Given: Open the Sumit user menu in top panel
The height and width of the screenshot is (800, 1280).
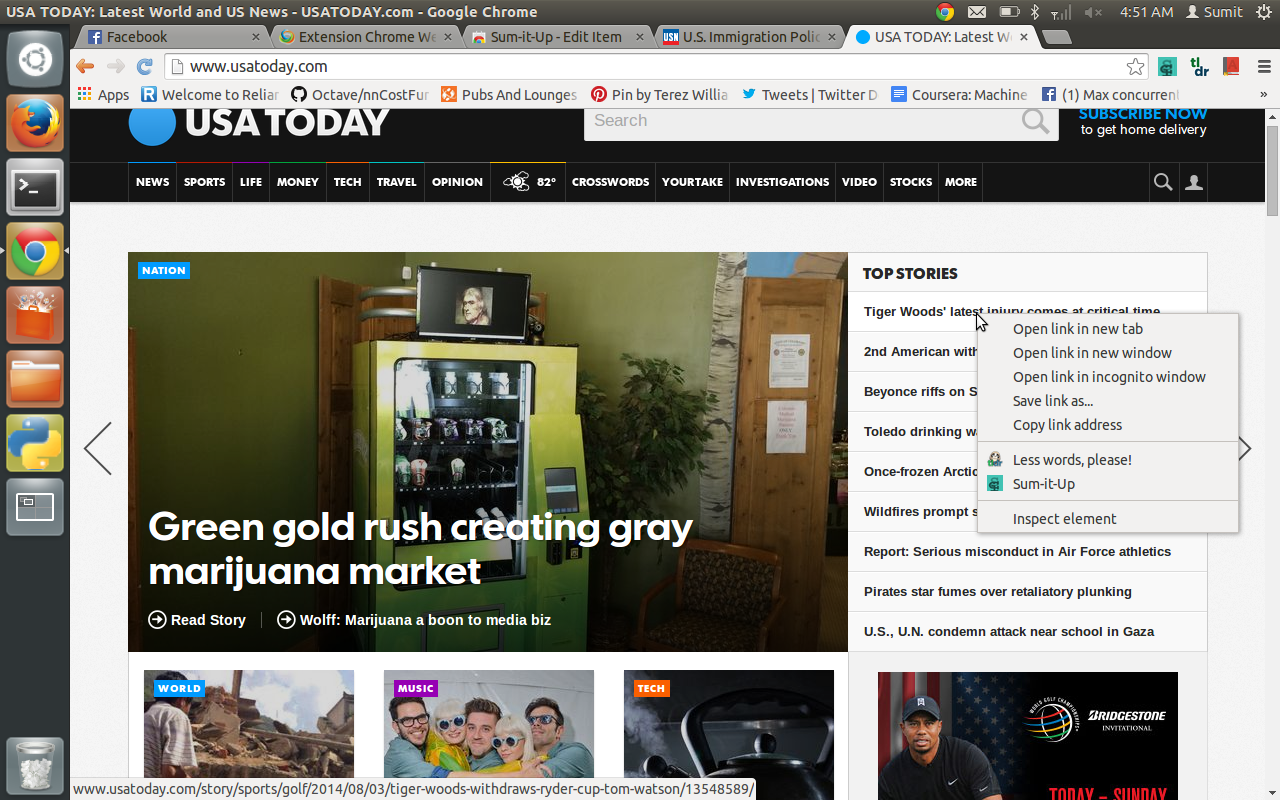Looking at the screenshot, I should tap(1214, 12).
